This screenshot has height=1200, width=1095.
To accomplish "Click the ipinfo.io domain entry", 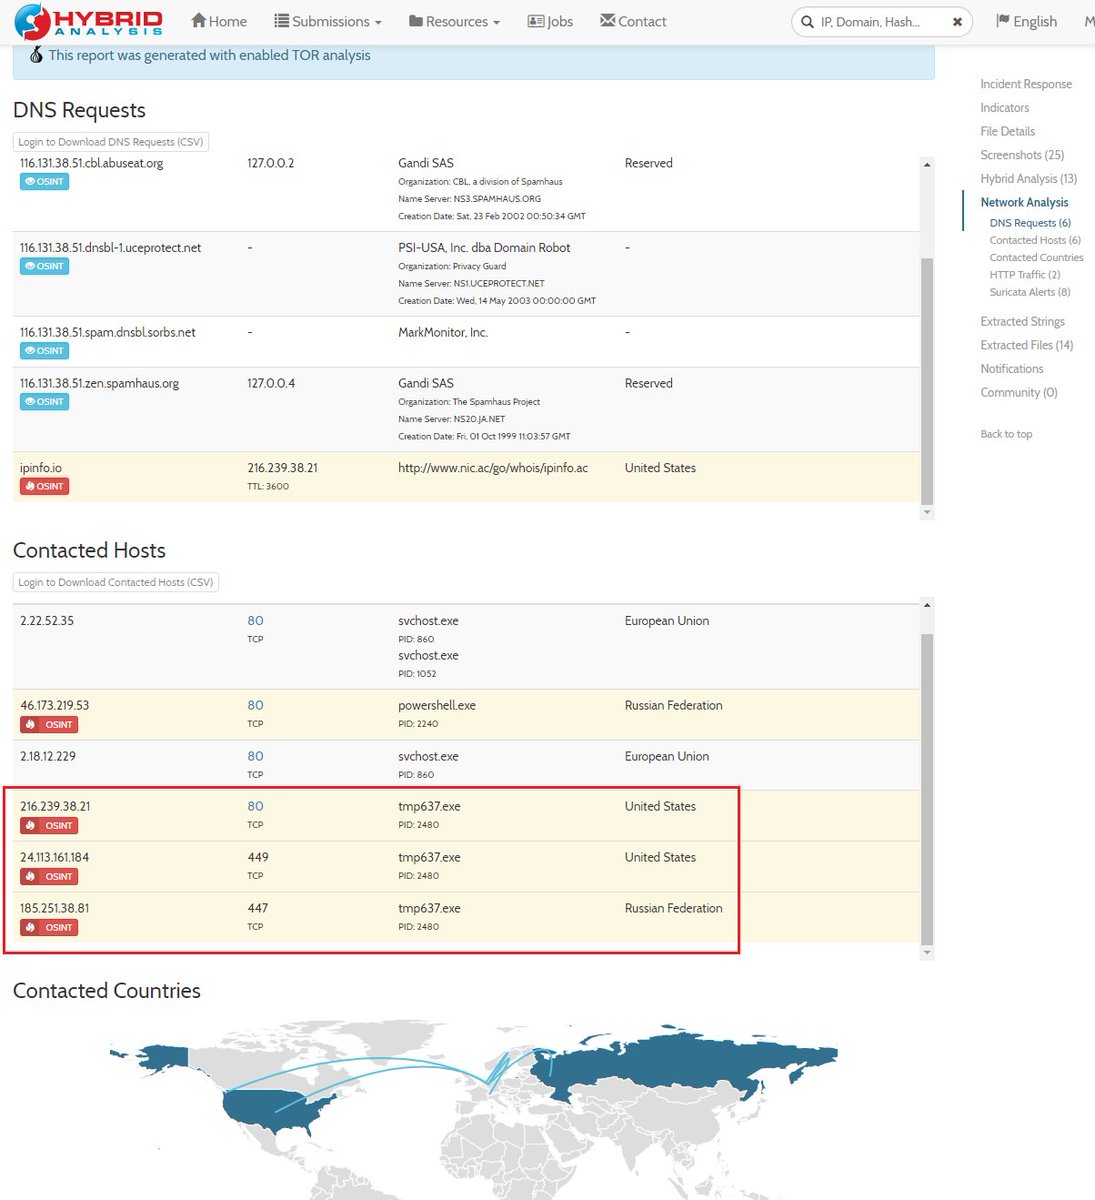I will (x=41, y=468).
